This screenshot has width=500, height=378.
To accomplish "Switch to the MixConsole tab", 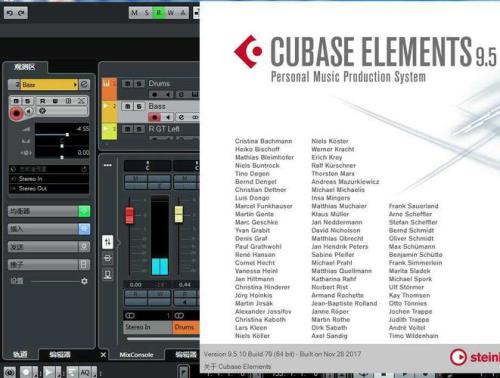I will pyautogui.click(x=136, y=355).
